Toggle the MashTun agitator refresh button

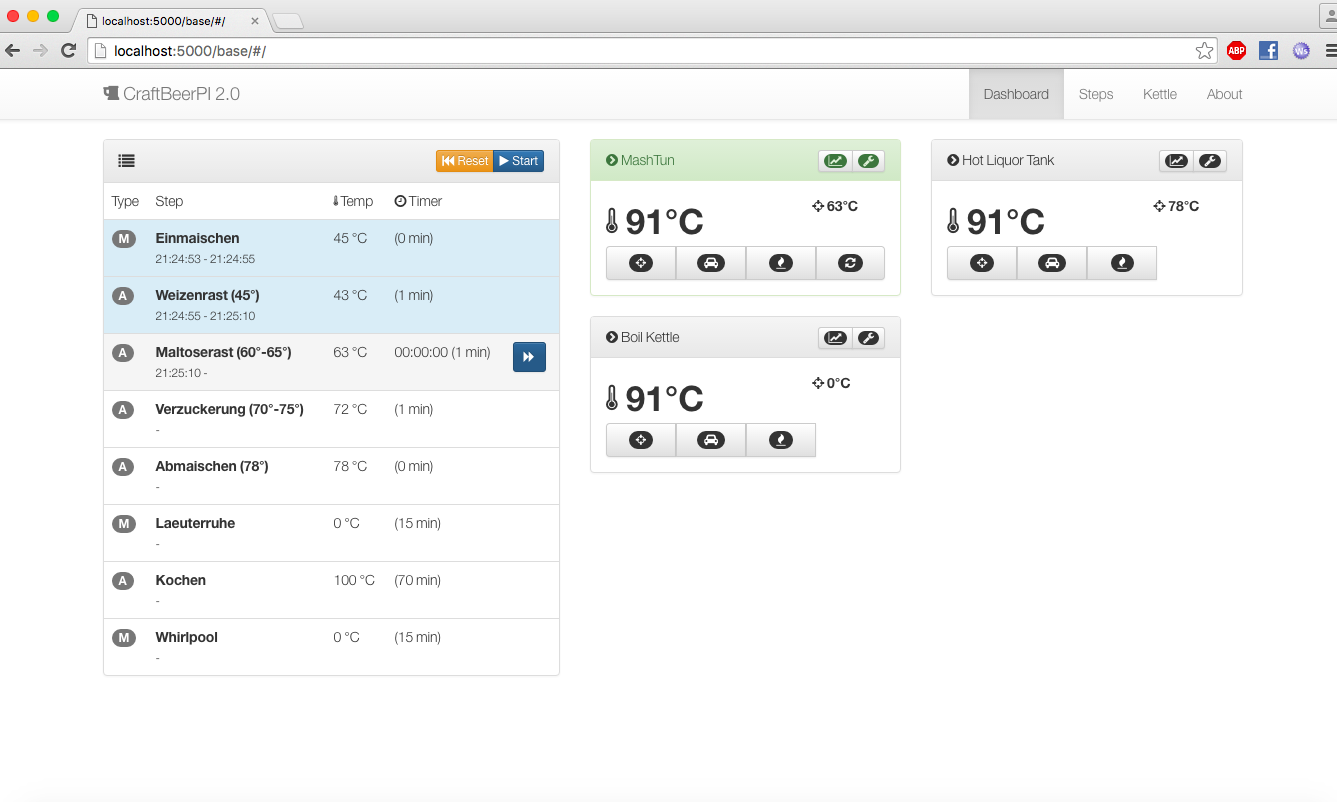(850, 263)
